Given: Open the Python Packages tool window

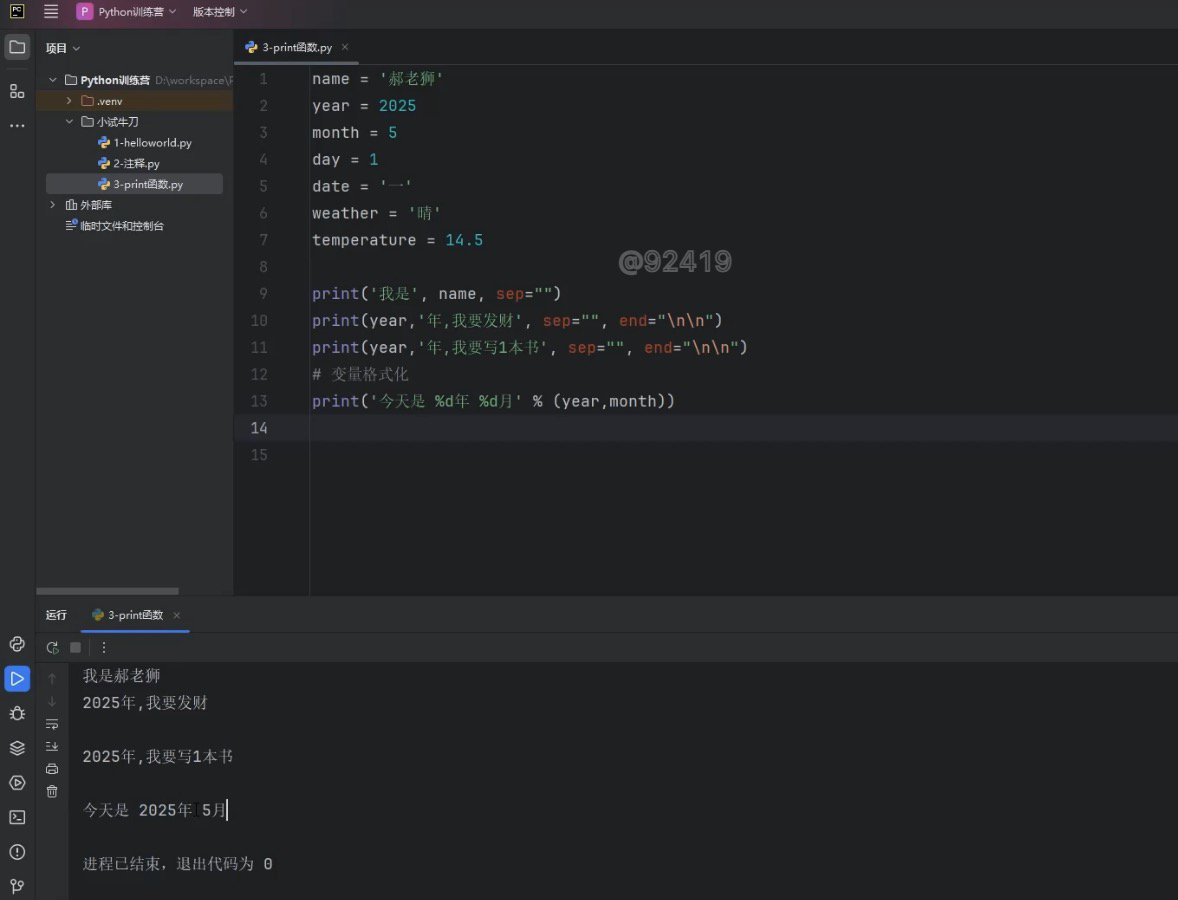Looking at the screenshot, I should click(17, 748).
